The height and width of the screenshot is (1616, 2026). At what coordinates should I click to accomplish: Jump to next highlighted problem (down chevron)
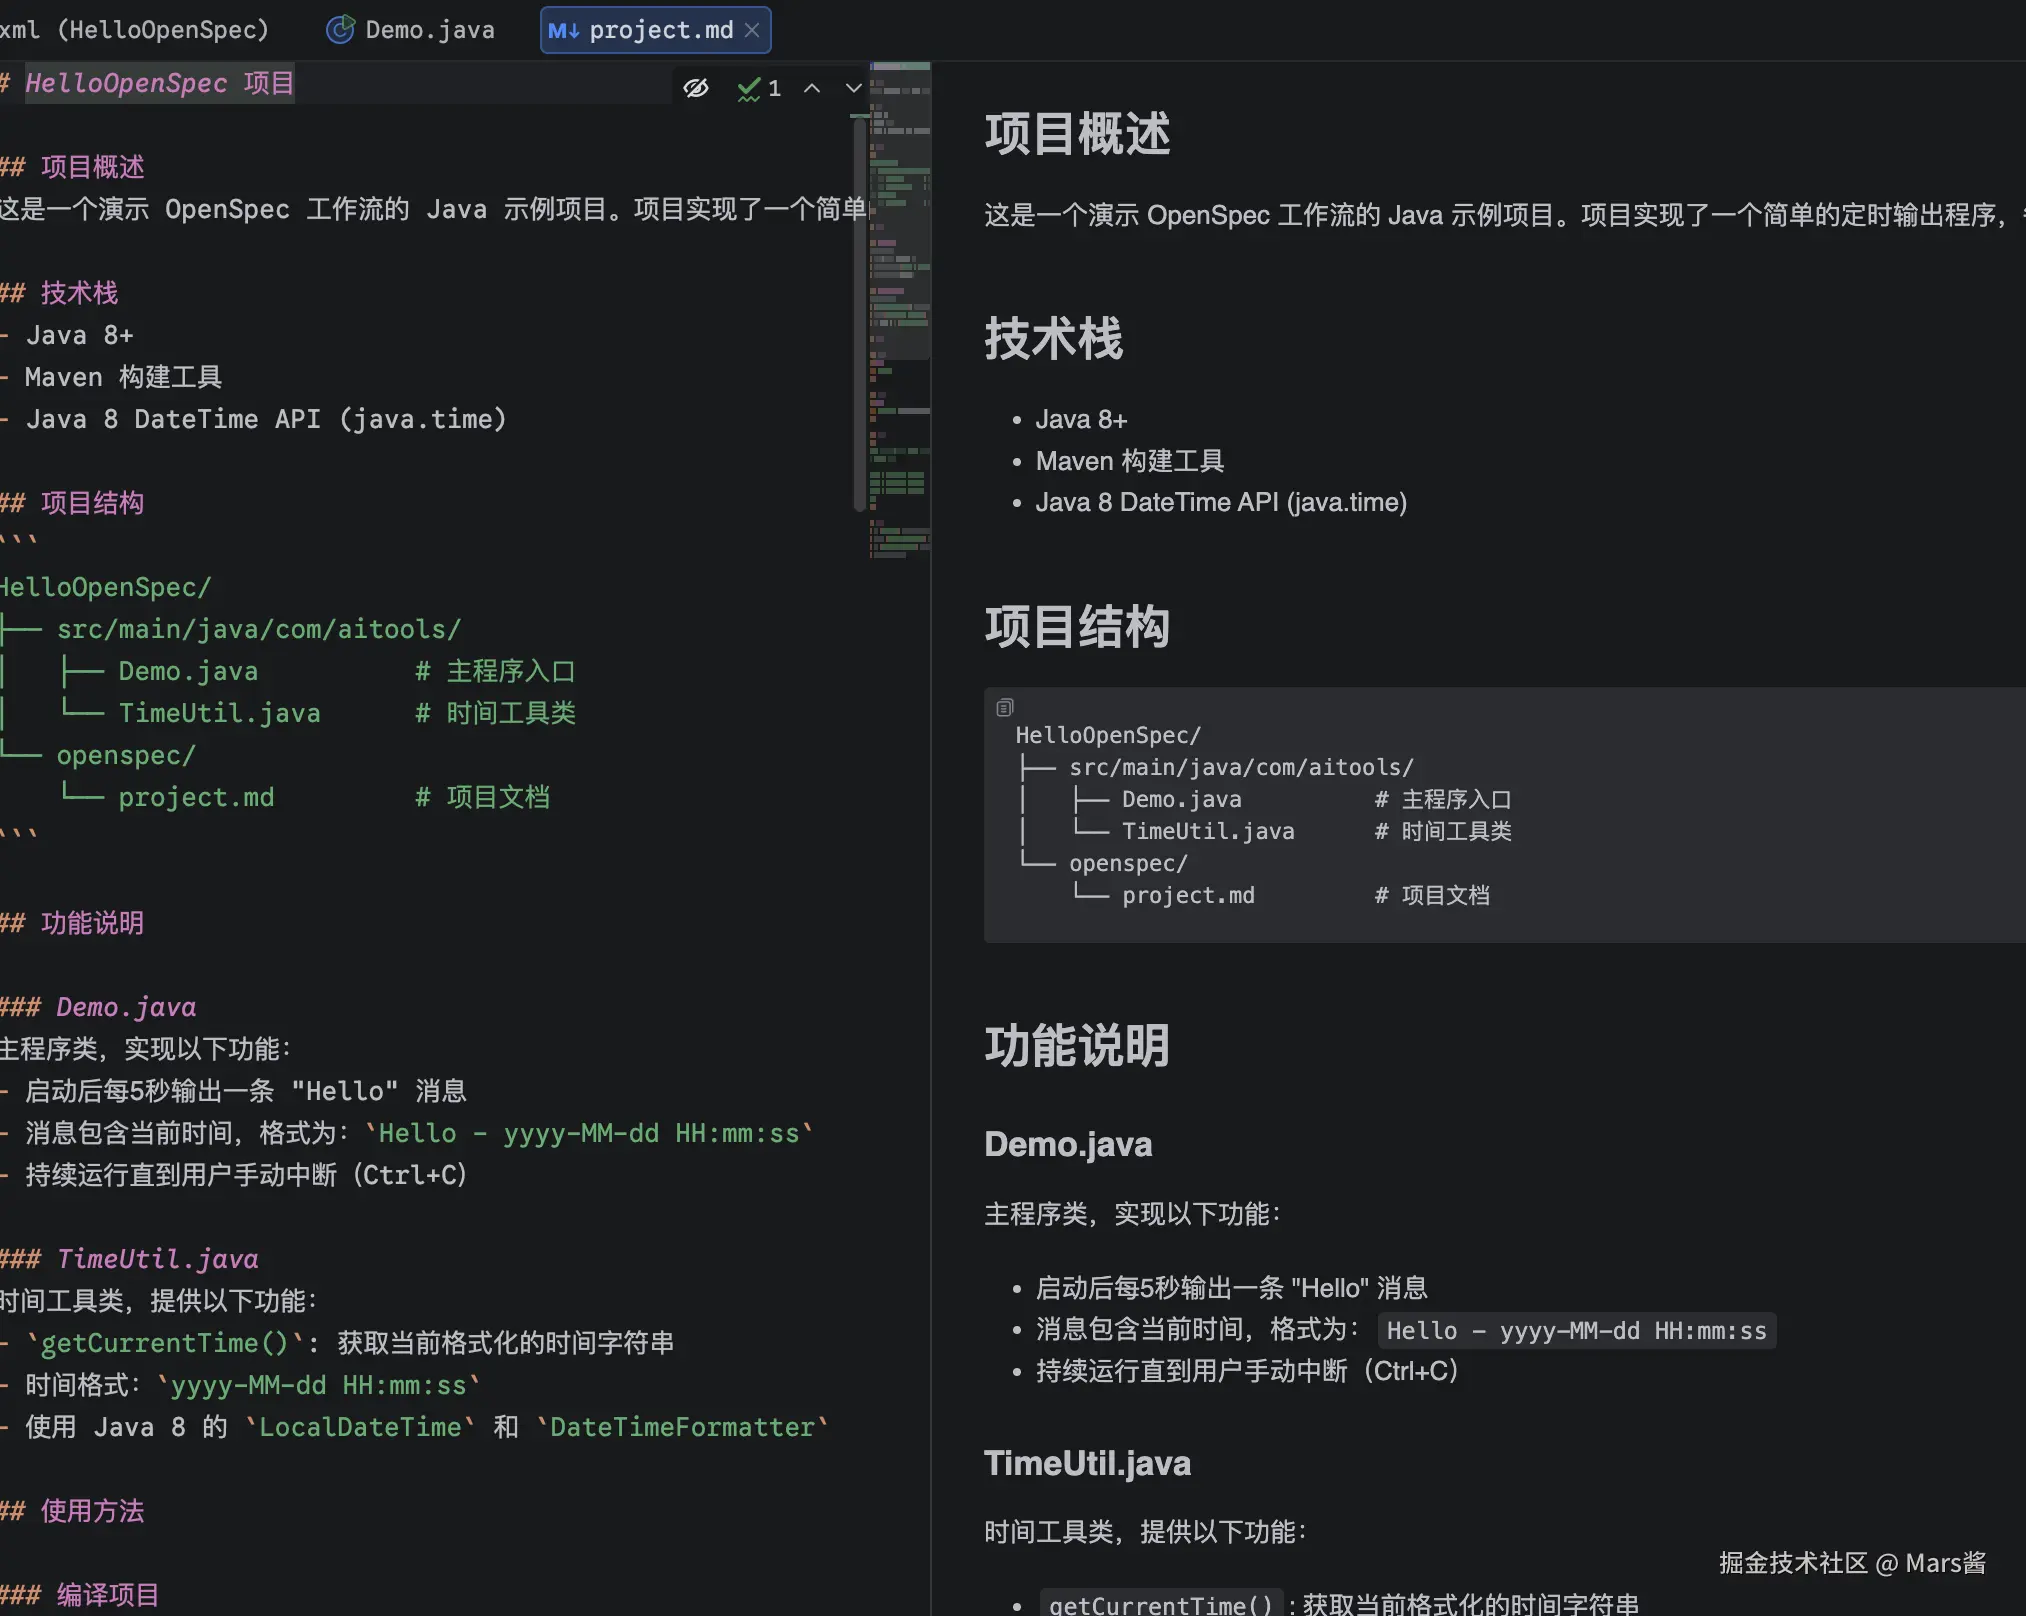[853, 88]
